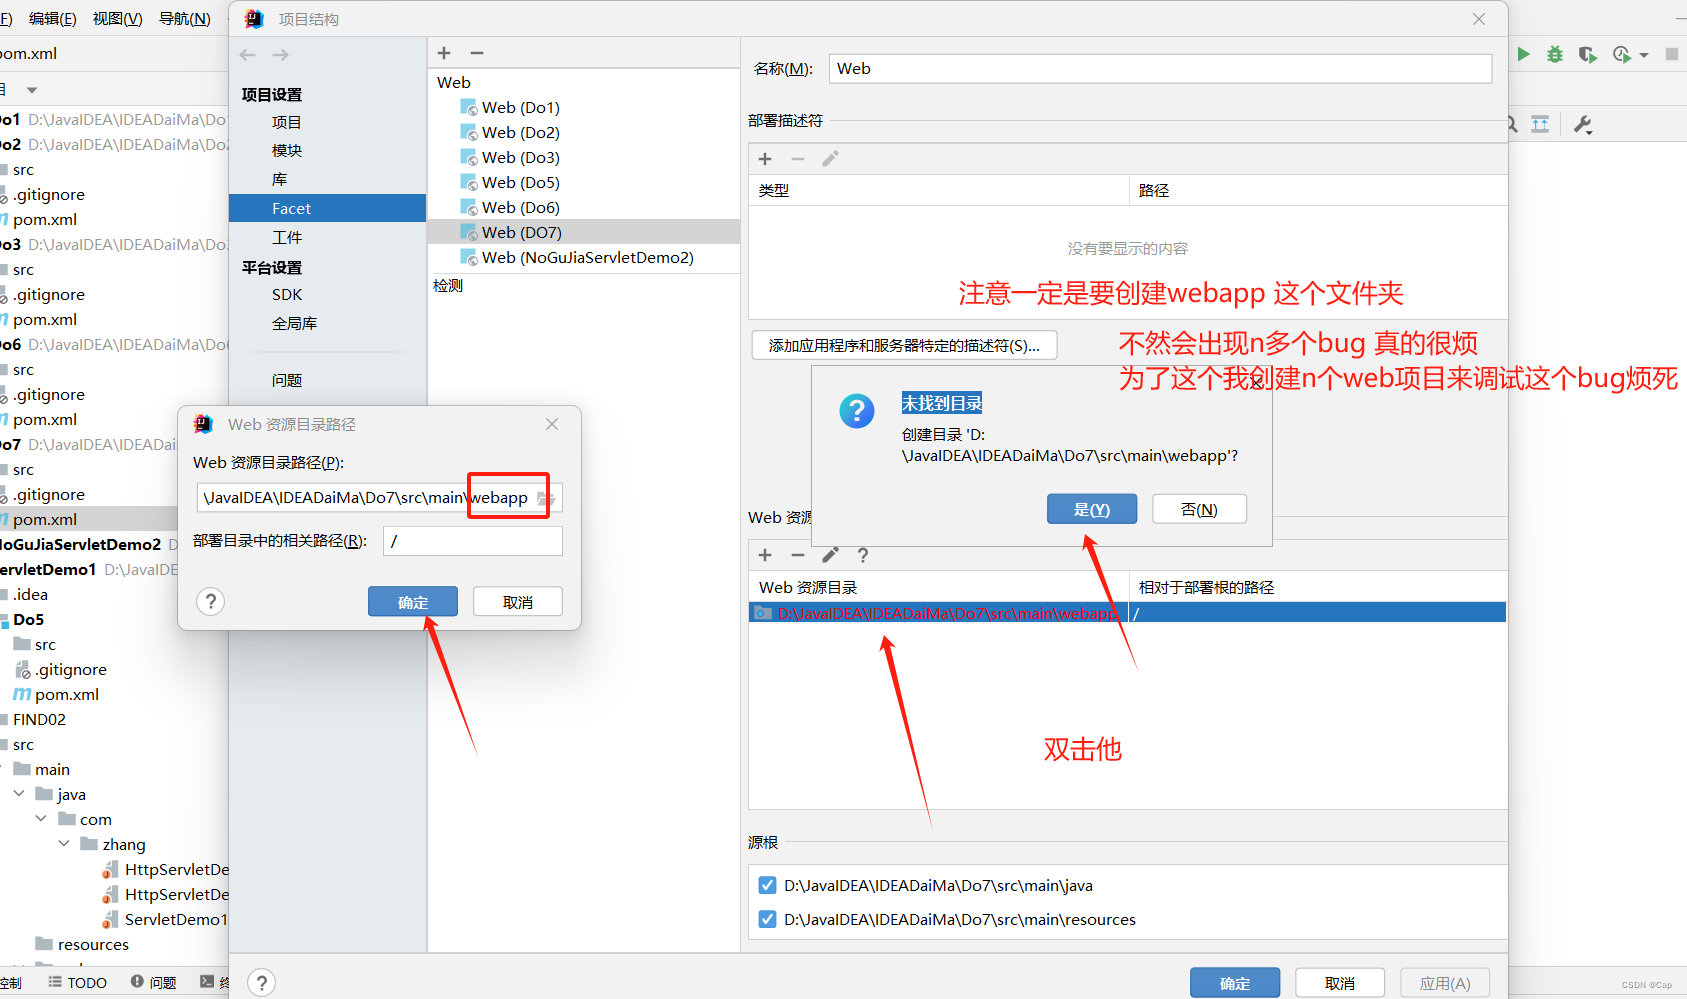Viewport: 1687px width, 999px height.
Task: Click help icon in Web resource path dialog
Action: (x=210, y=601)
